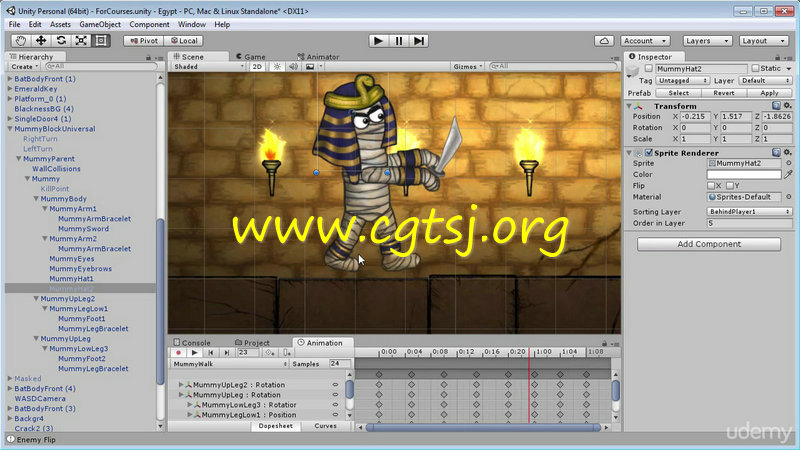The height and width of the screenshot is (450, 800).
Task: Open the Tag Untagged dropdown
Action: [x=682, y=81]
